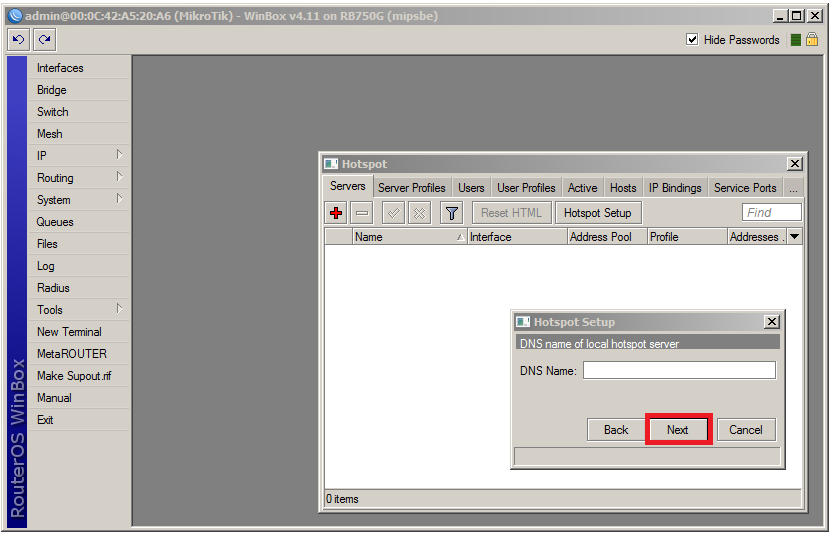Click the undo arrow icon

18,40
